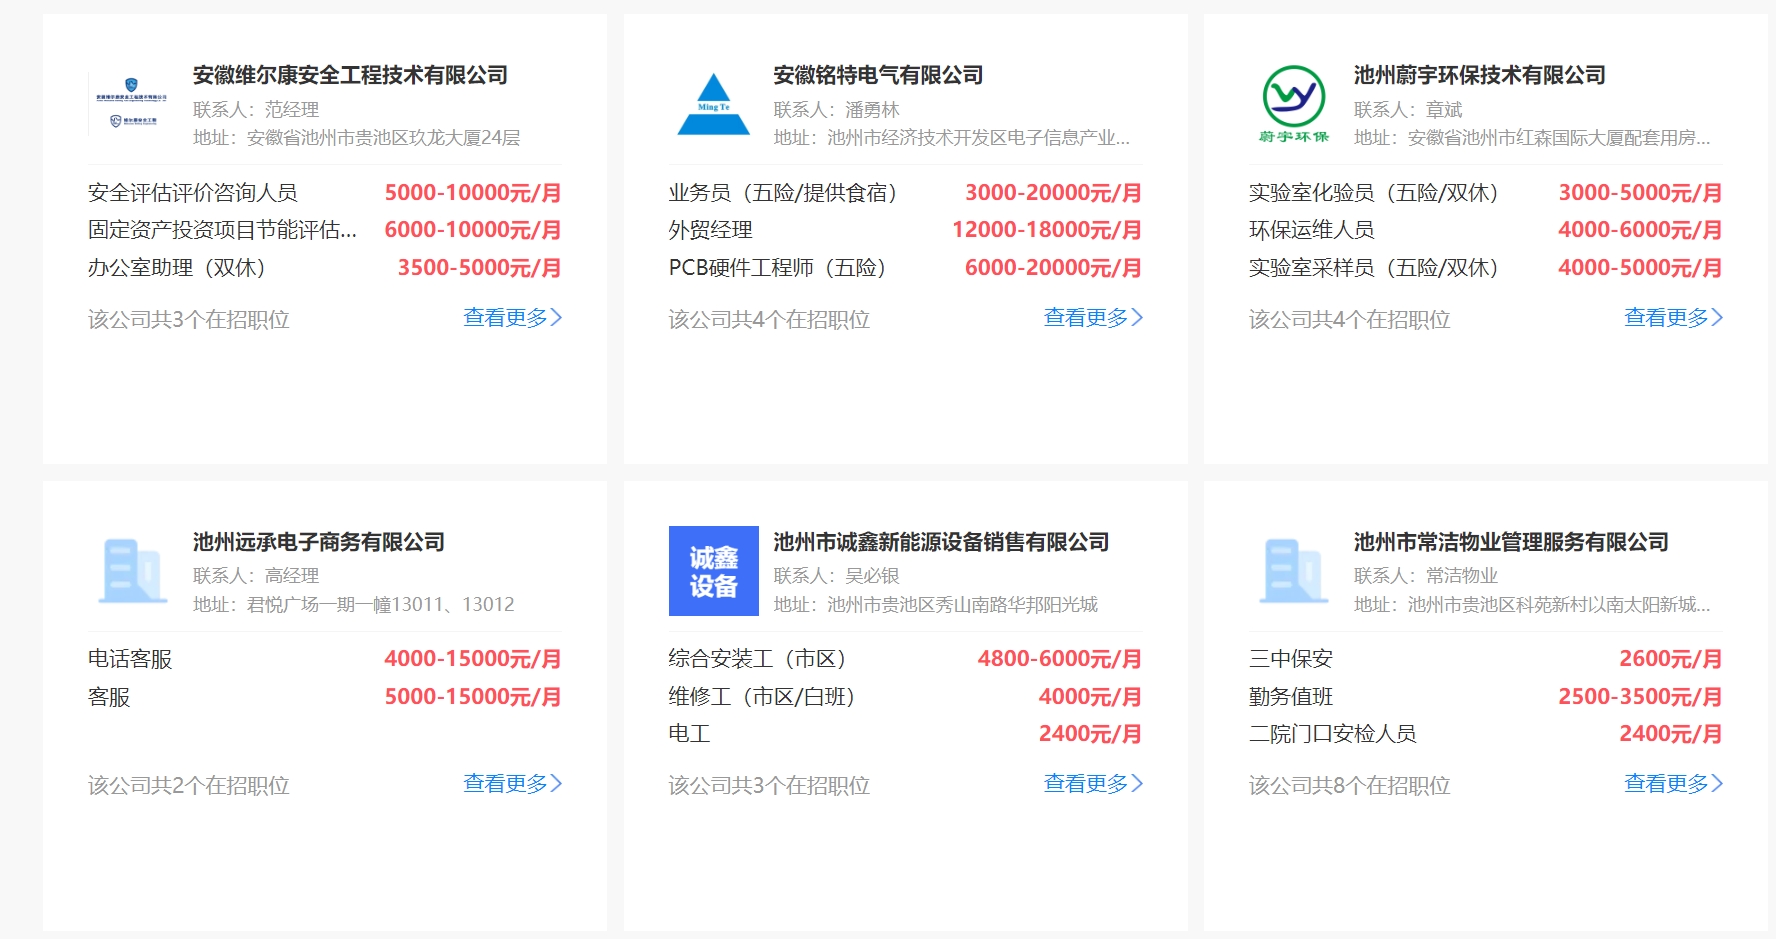The height and width of the screenshot is (939, 1776).
Task: Click contact 联系人：潘勇林
Action: point(837,110)
